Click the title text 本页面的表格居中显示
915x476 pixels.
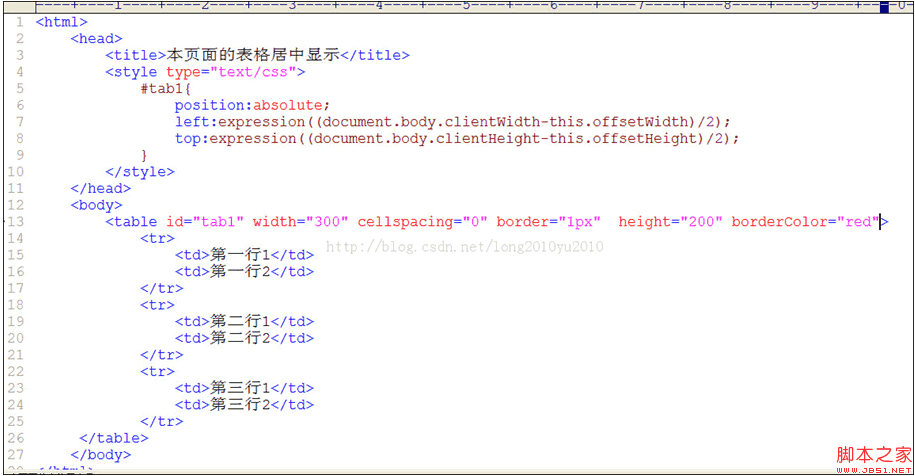pyautogui.click(x=253, y=56)
